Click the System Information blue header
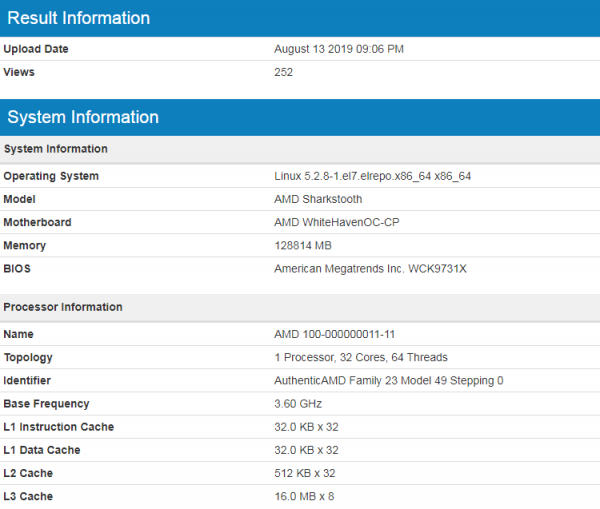This screenshot has width=600, height=509. point(83,117)
